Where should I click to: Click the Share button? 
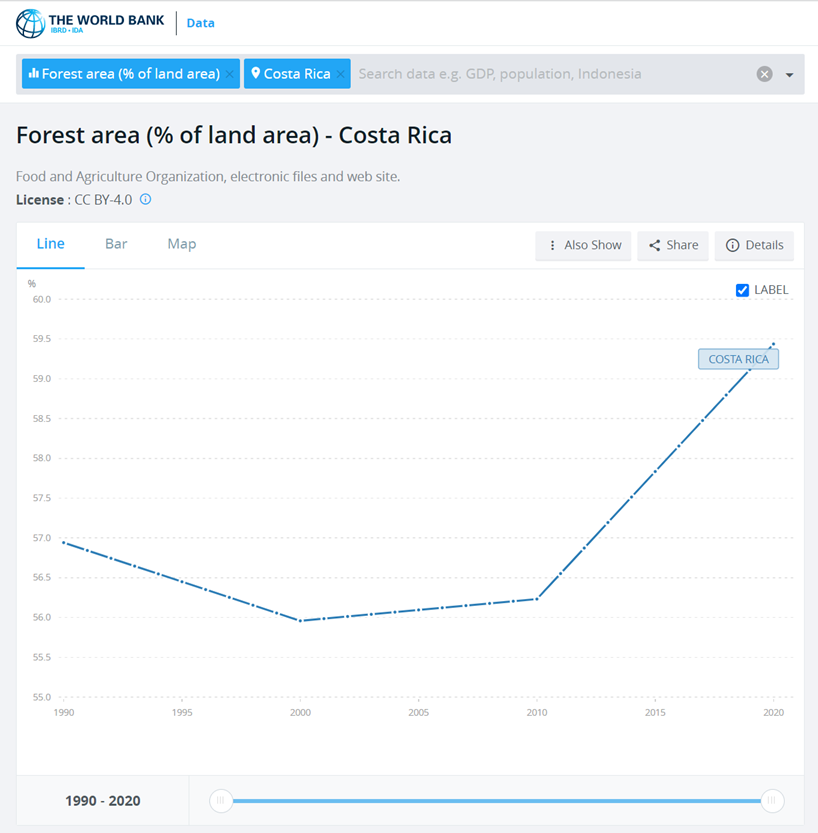click(x=673, y=245)
